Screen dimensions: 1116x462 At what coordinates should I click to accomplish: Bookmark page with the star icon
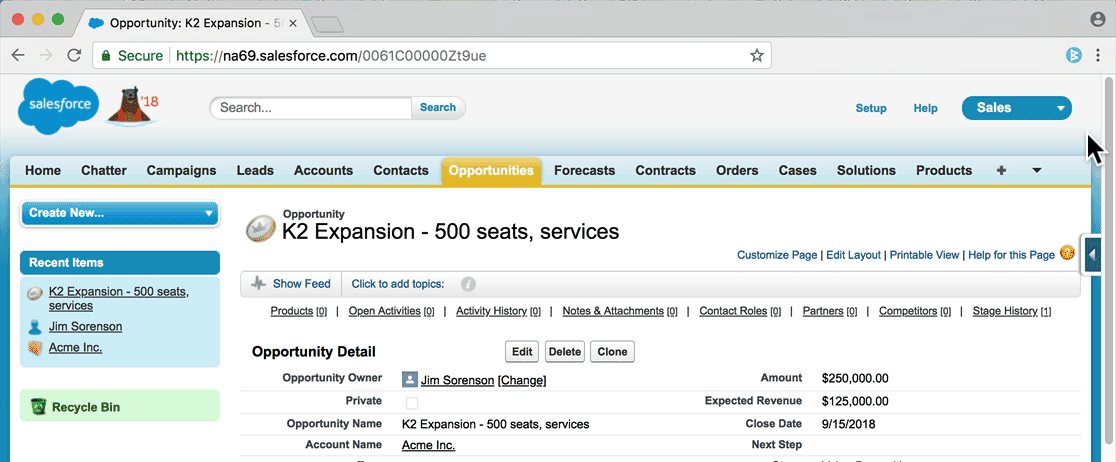pos(757,55)
